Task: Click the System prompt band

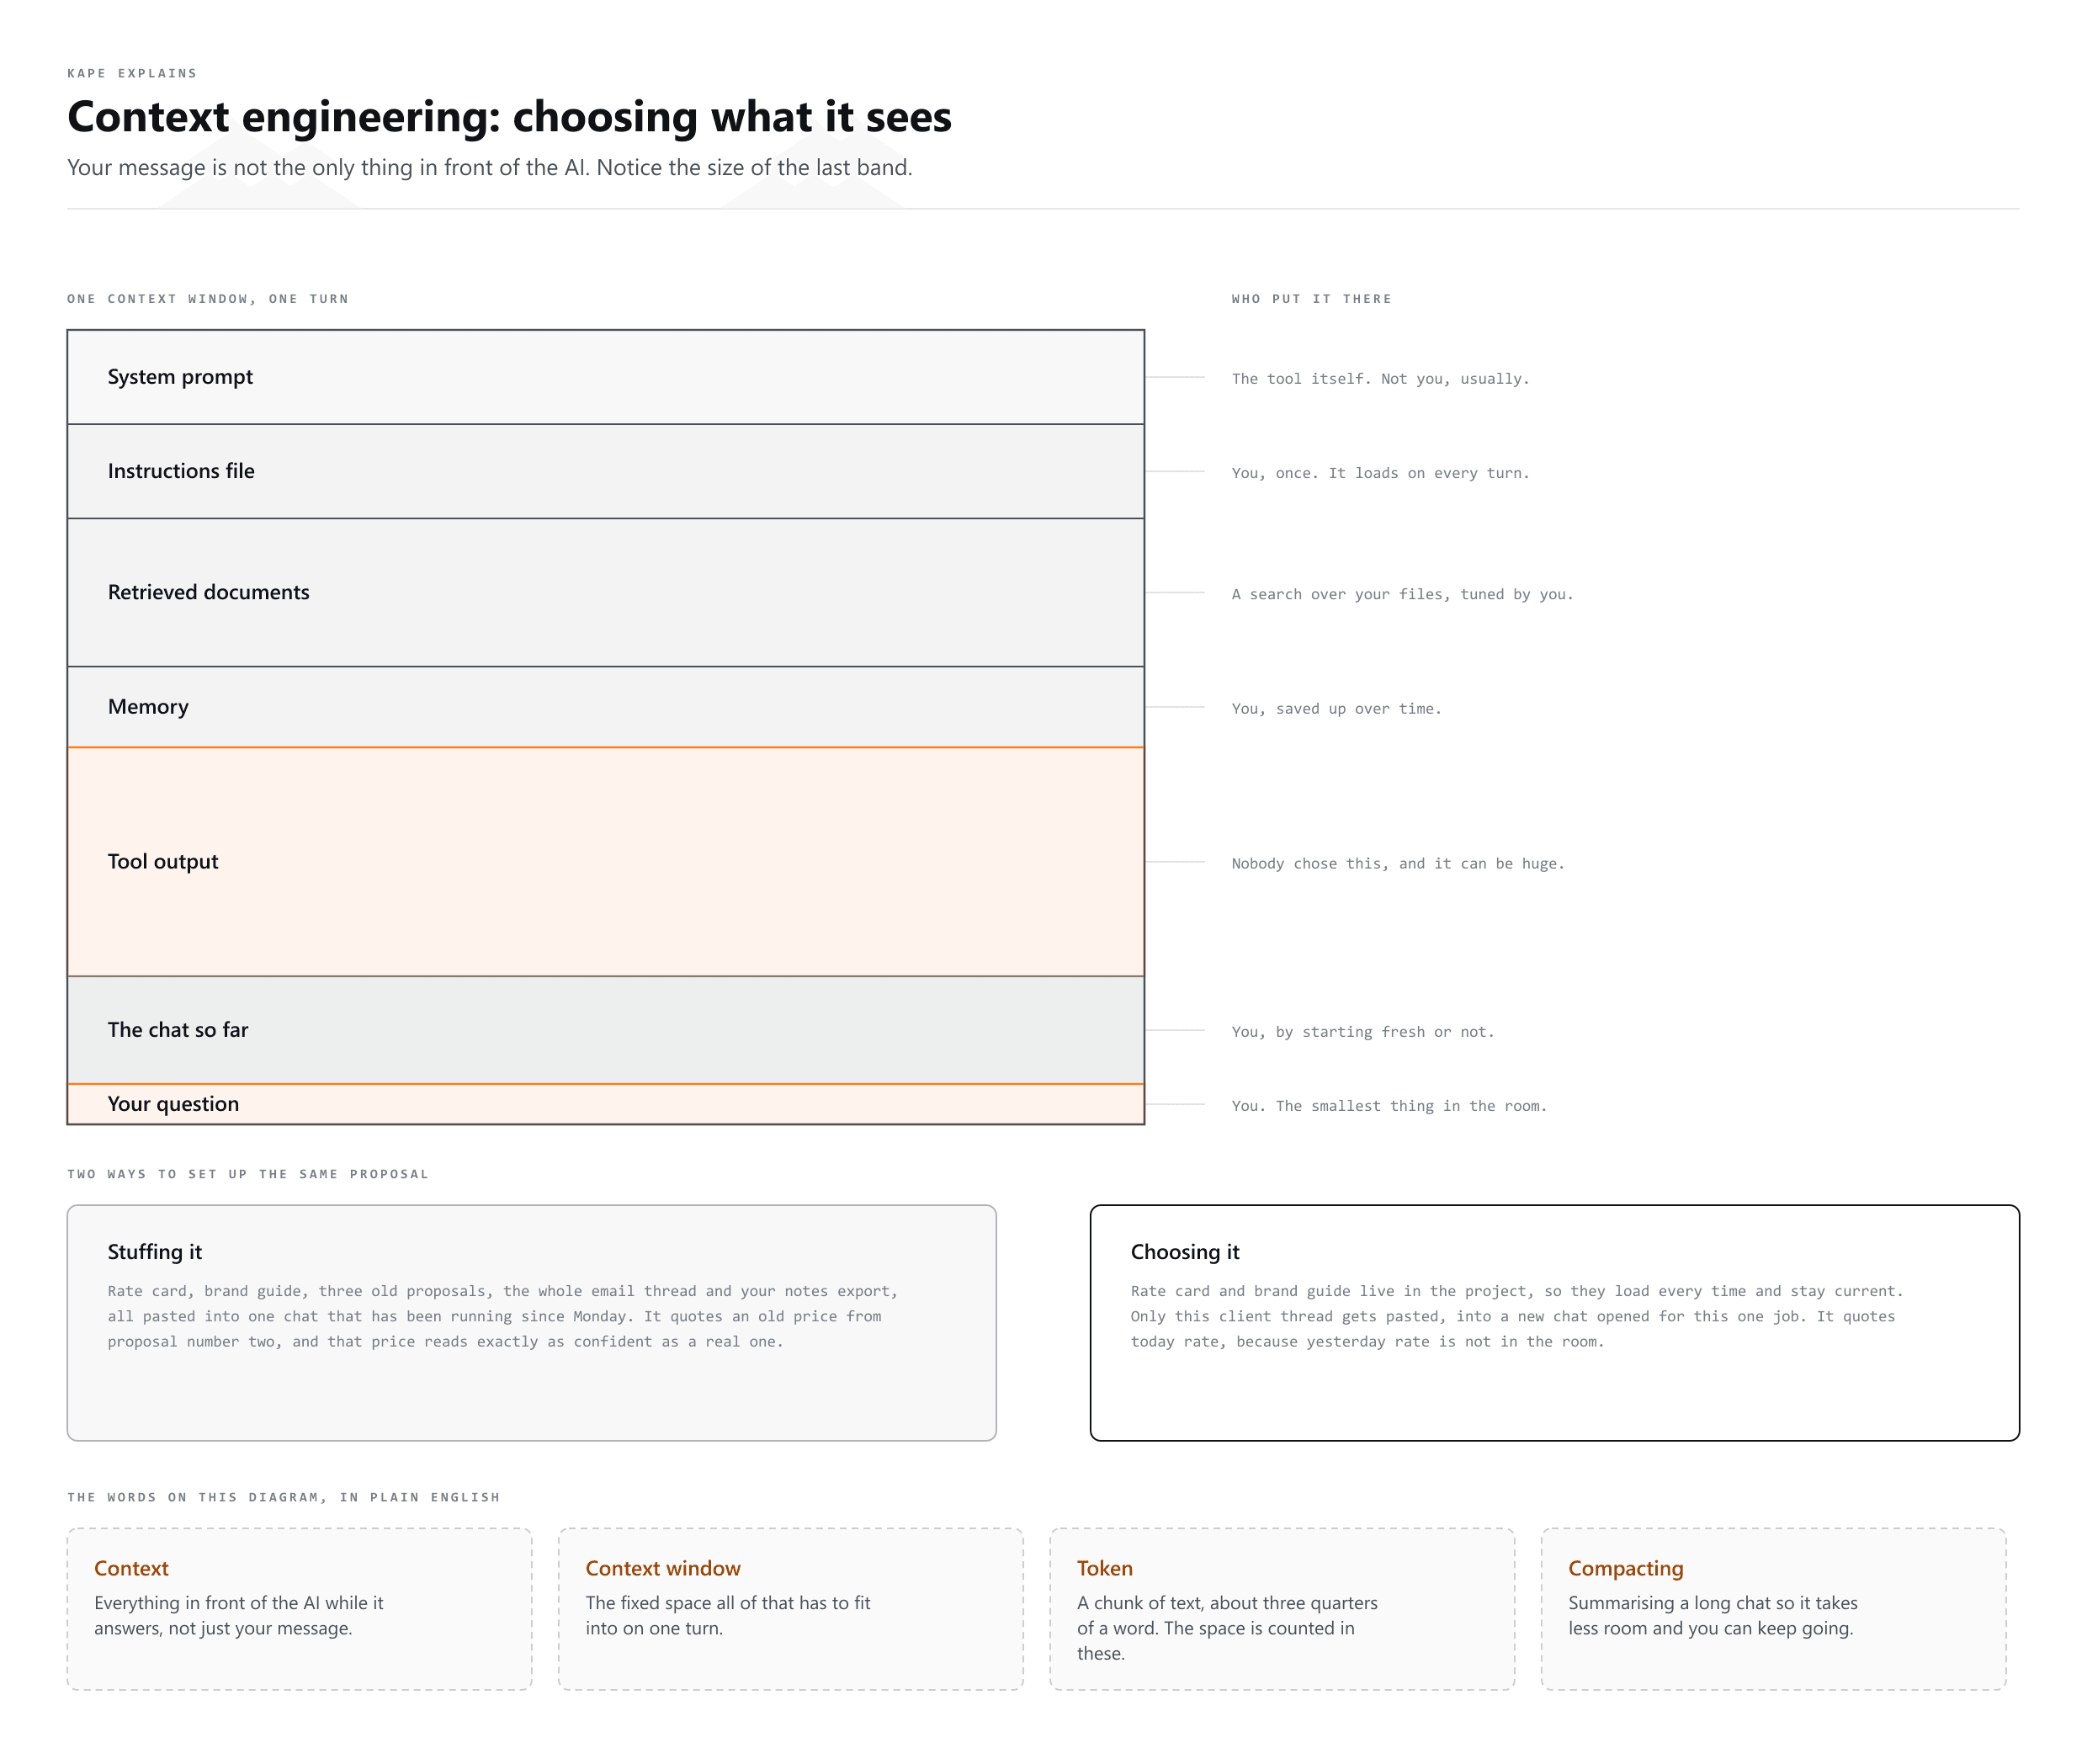Action: (605, 377)
